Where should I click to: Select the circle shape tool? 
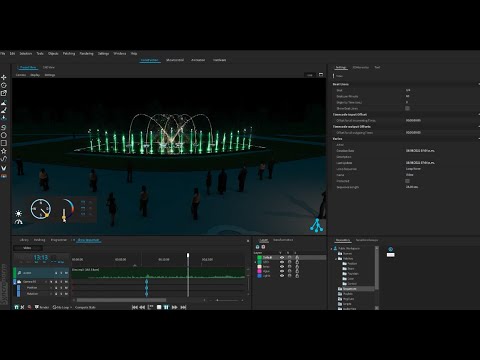4,135
